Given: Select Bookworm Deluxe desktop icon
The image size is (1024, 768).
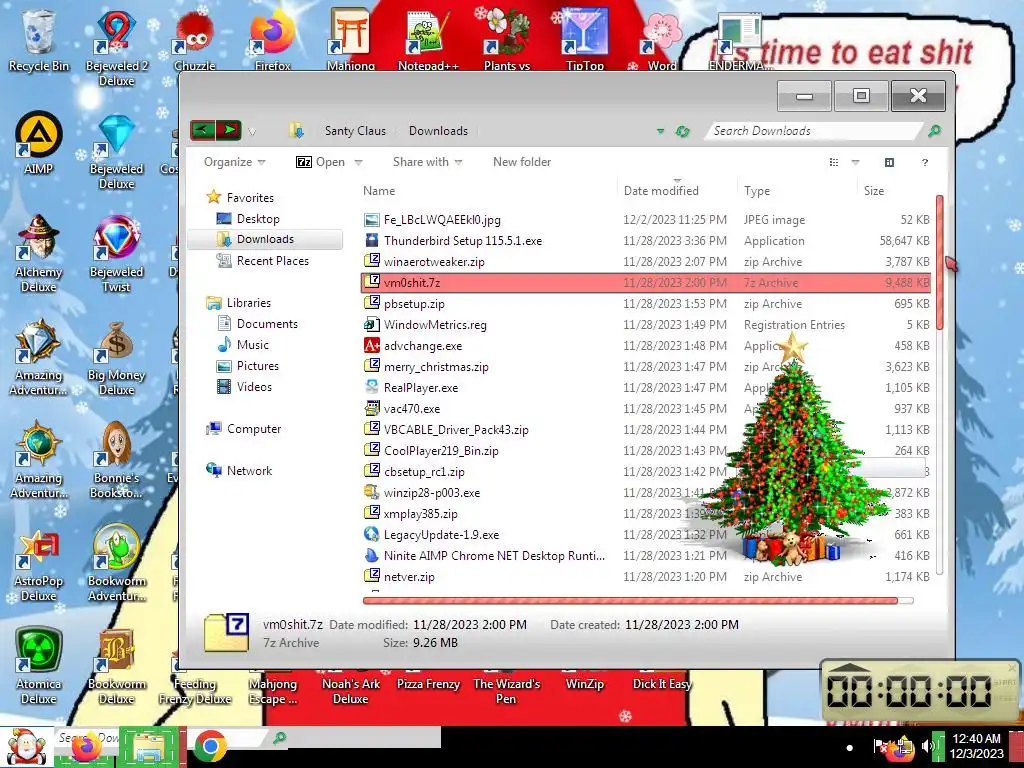Looking at the screenshot, I should click(117, 666).
